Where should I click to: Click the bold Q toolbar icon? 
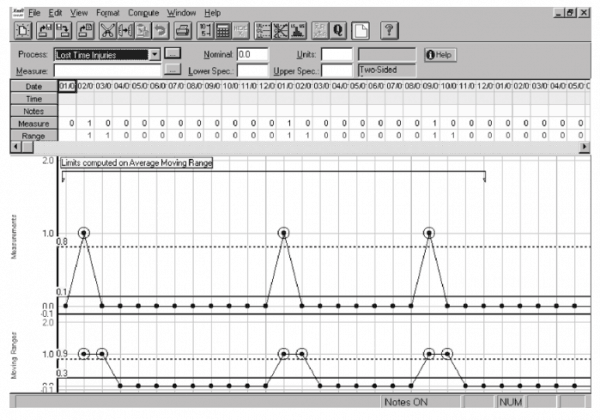[338, 31]
